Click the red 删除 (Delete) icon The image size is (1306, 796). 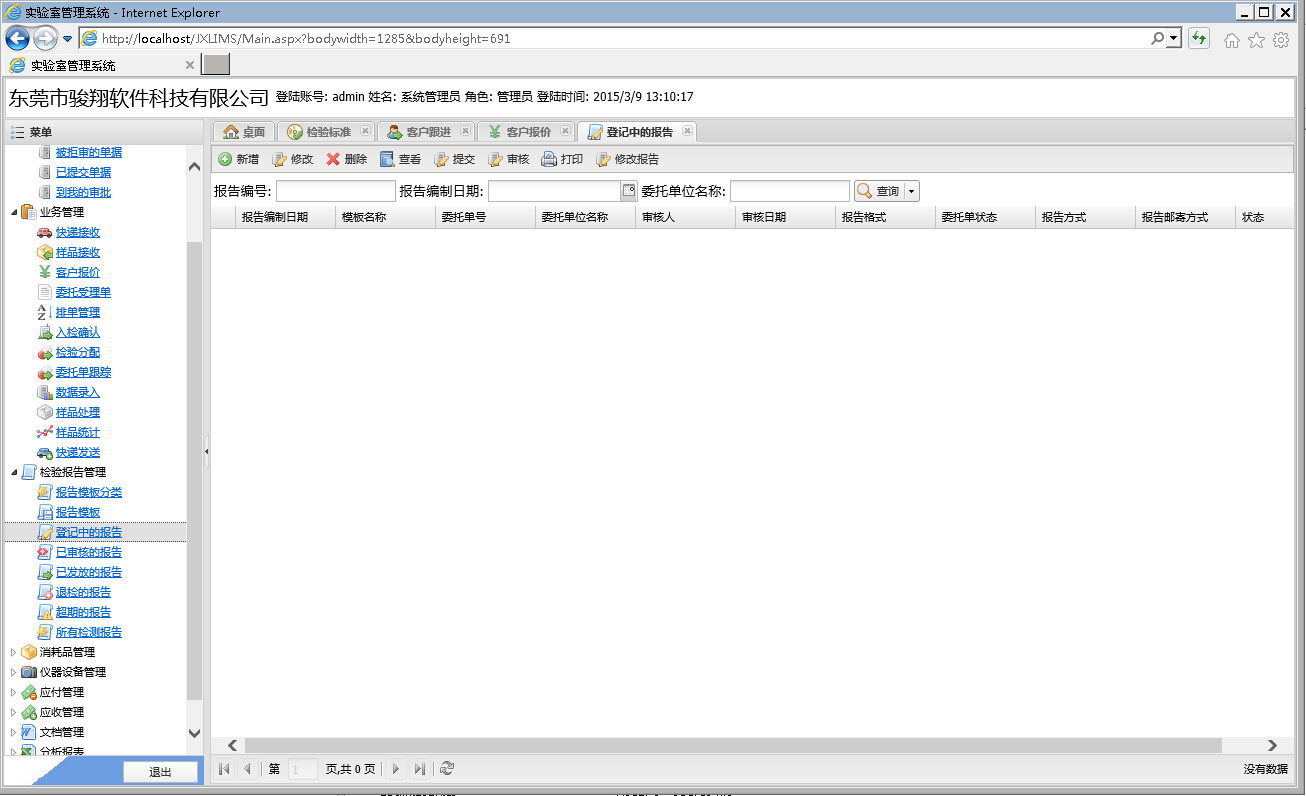pos(334,159)
